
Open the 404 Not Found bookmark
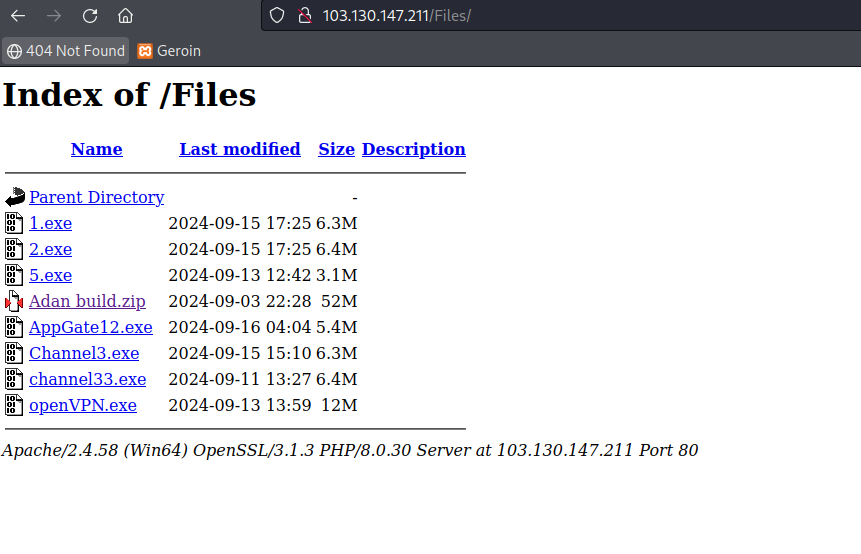[66, 51]
